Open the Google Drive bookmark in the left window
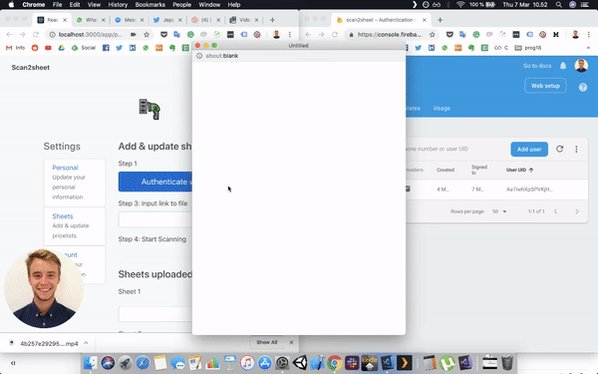Viewport: 598px width, 374px height. pos(61,48)
